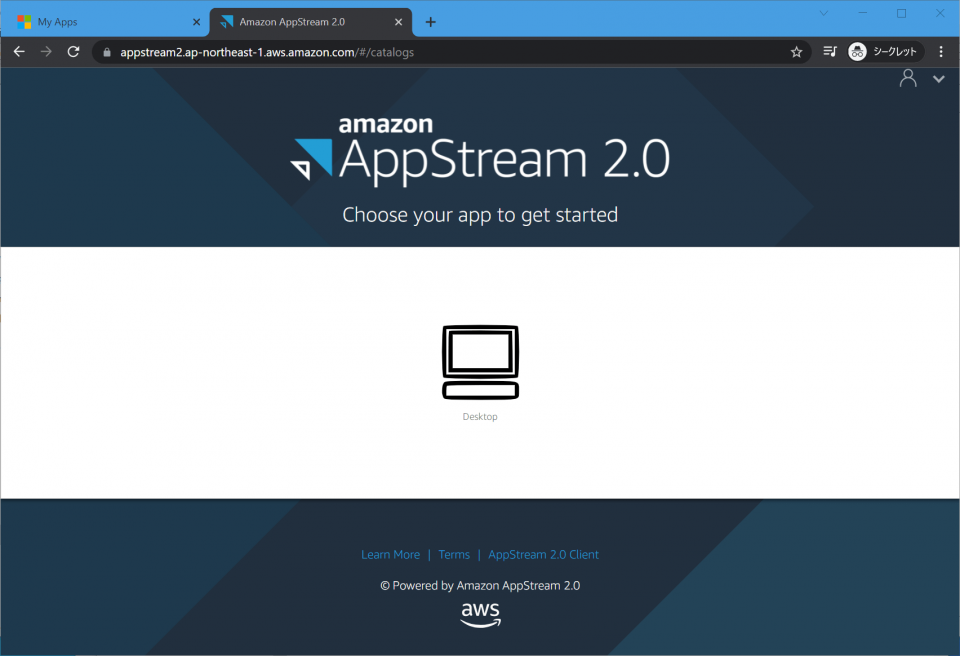Click the Powered by Amazon AppStream 2.0 text
The height and width of the screenshot is (656, 960).
[x=480, y=586]
